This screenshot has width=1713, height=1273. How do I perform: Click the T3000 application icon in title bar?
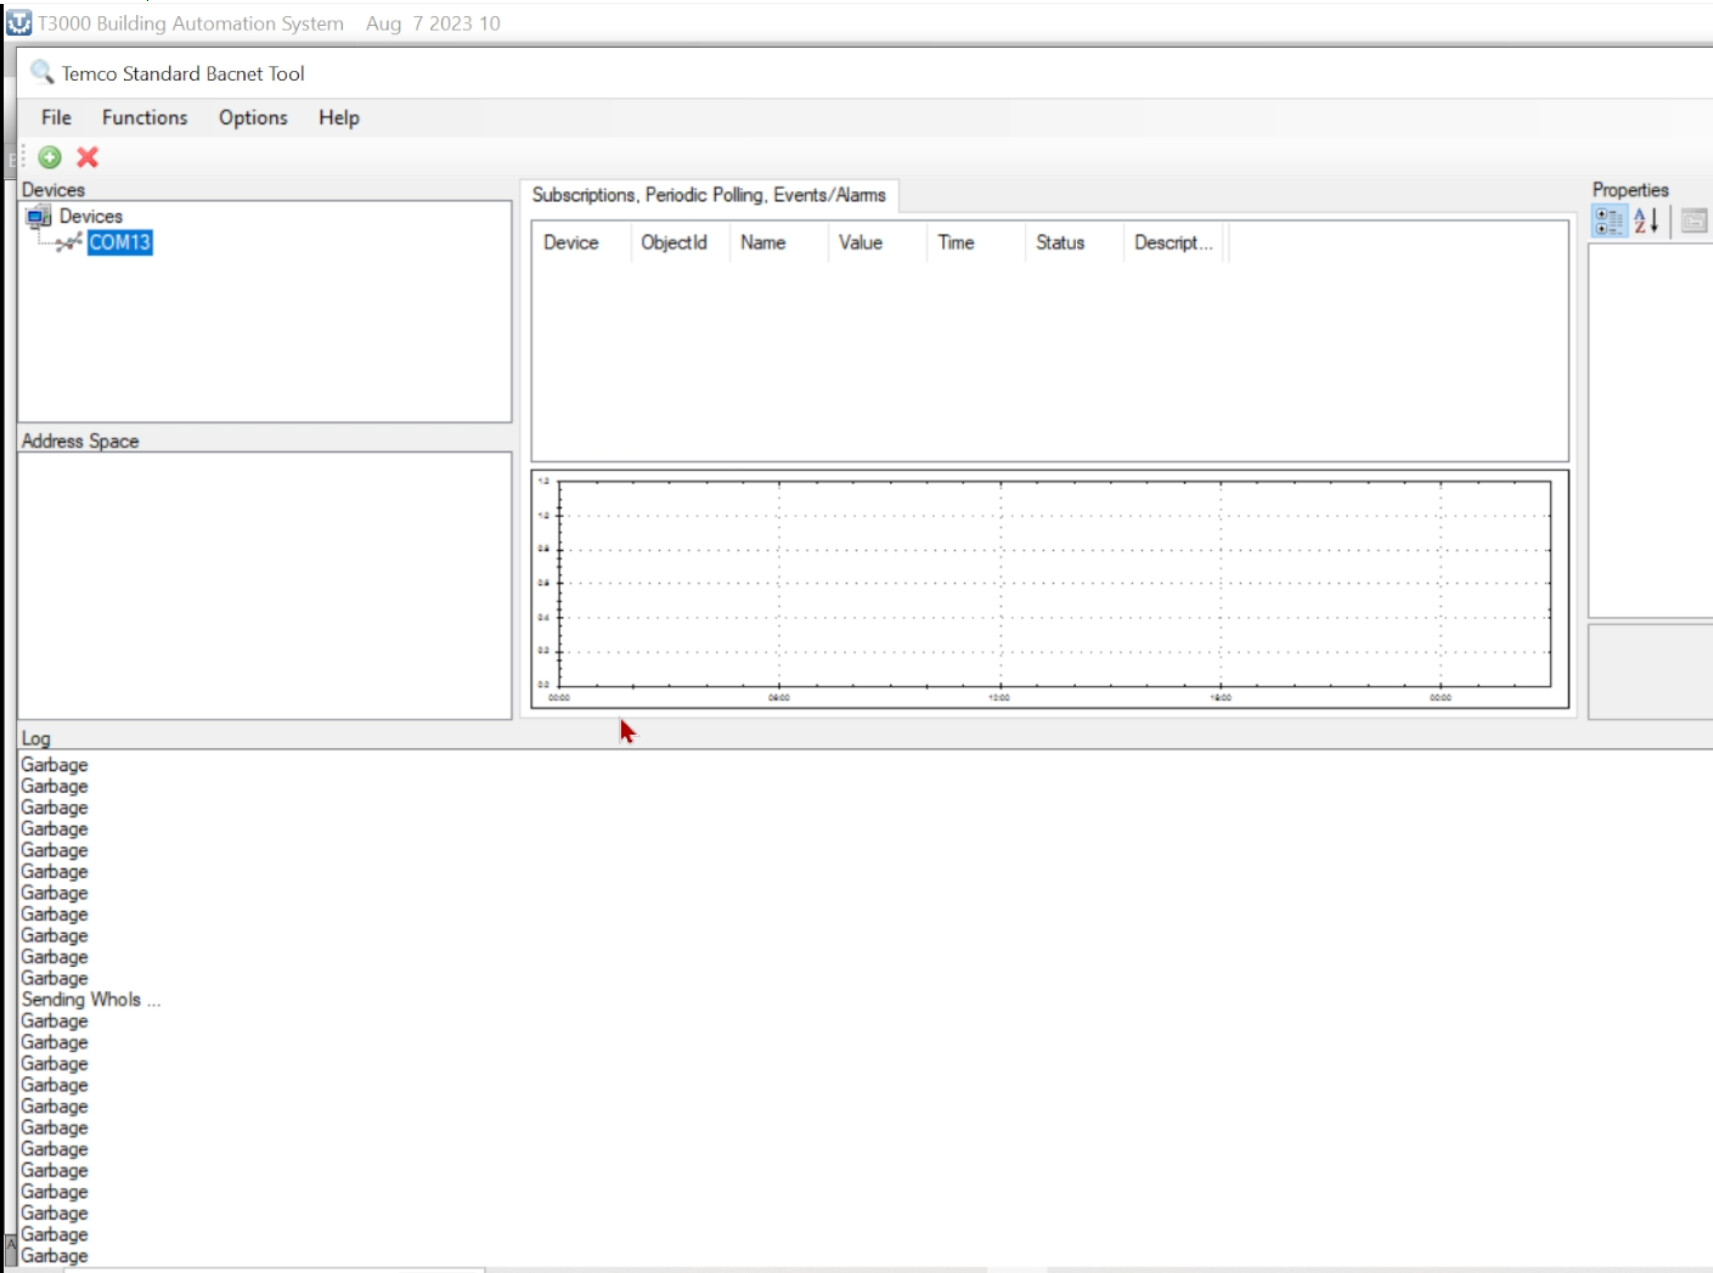coord(19,23)
